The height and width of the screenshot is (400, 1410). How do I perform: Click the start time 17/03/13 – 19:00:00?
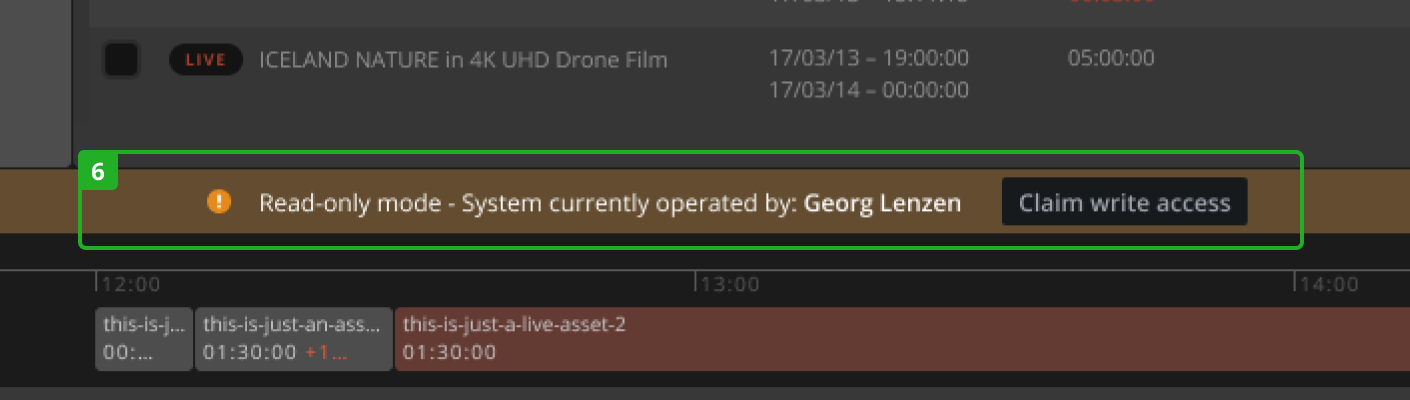point(868,58)
